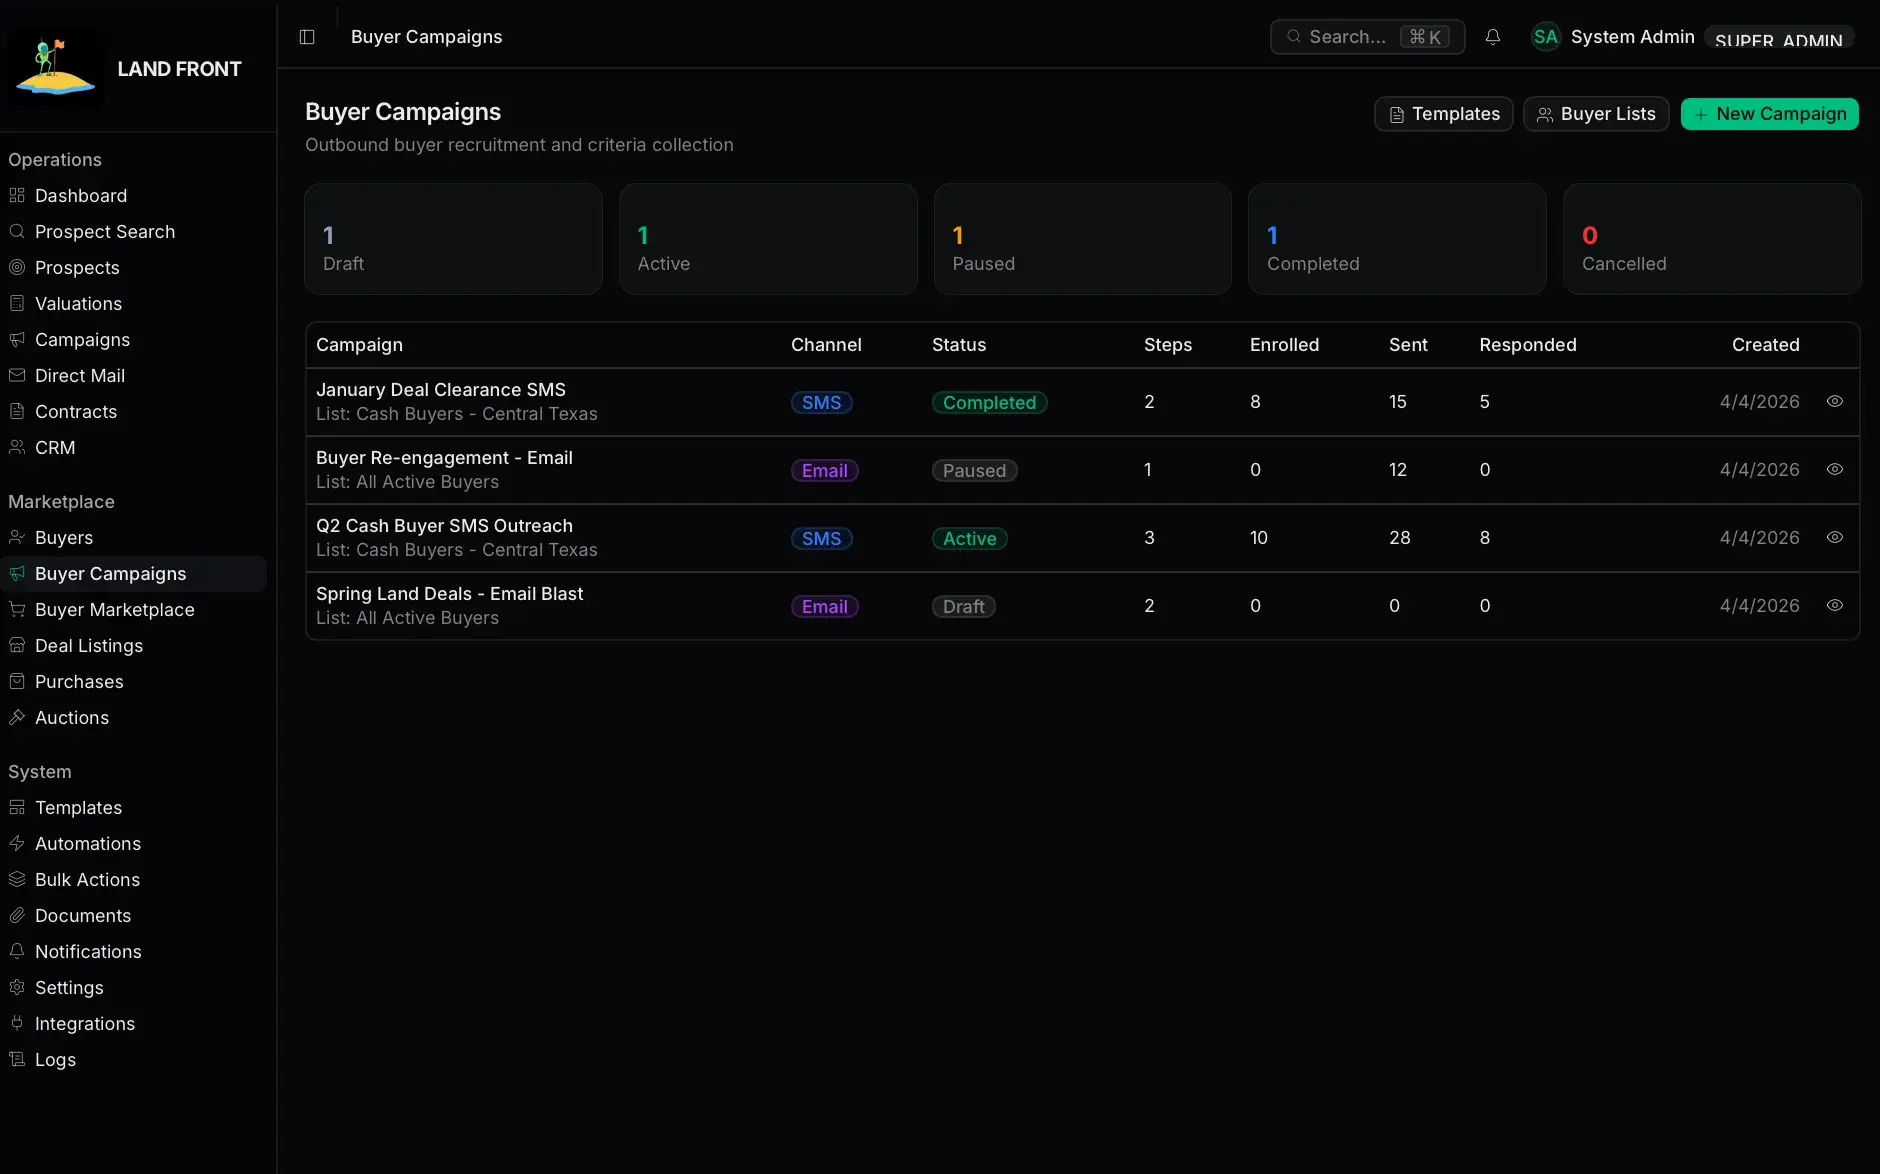Click the Dashboard grid icon in sidebar
Image resolution: width=1880 pixels, height=1174 pixels.
(x=17, y=196)
